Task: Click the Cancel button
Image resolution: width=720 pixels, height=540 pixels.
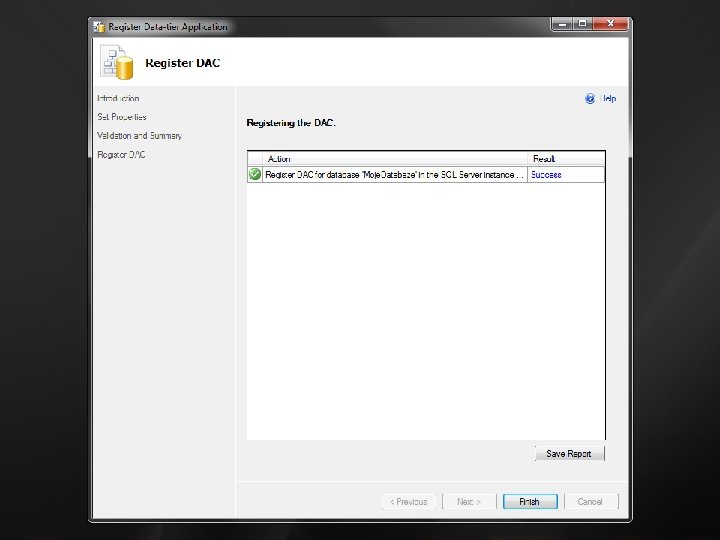Action: pos(591,501)
